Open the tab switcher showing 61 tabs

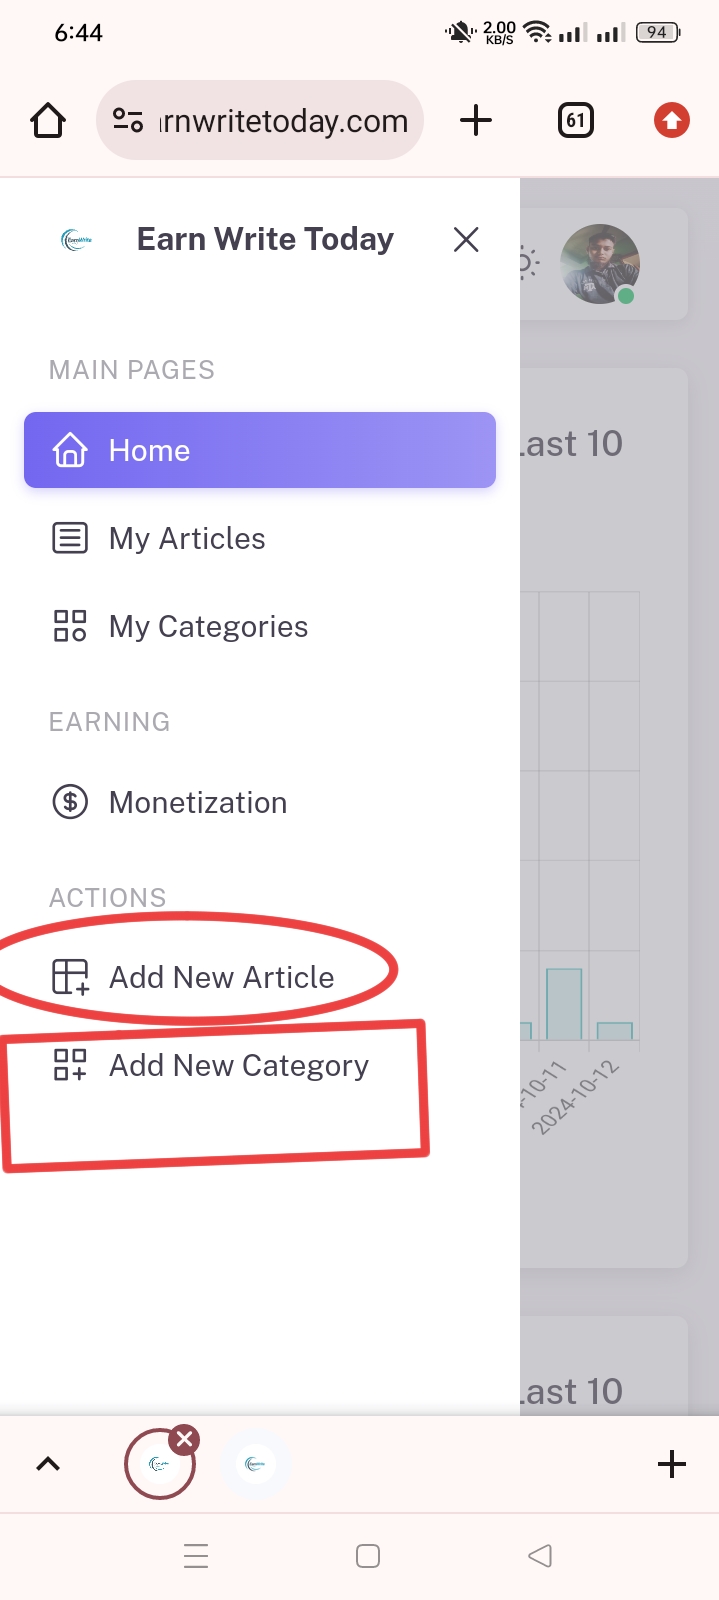[x=576, y=121]
